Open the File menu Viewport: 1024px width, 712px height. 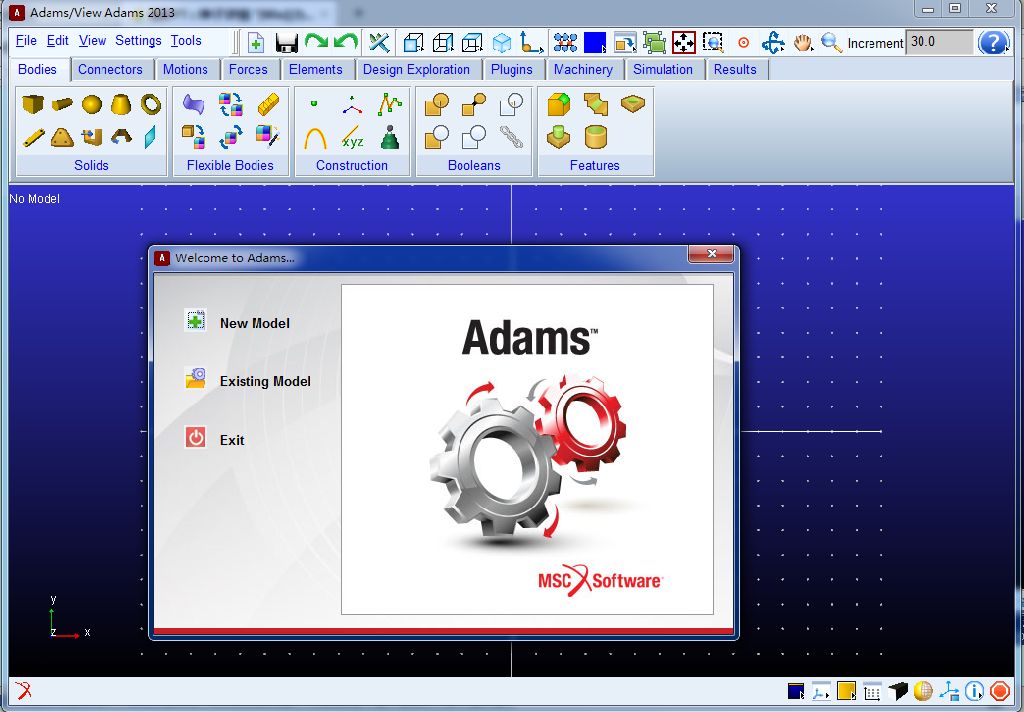click(26, 40)
